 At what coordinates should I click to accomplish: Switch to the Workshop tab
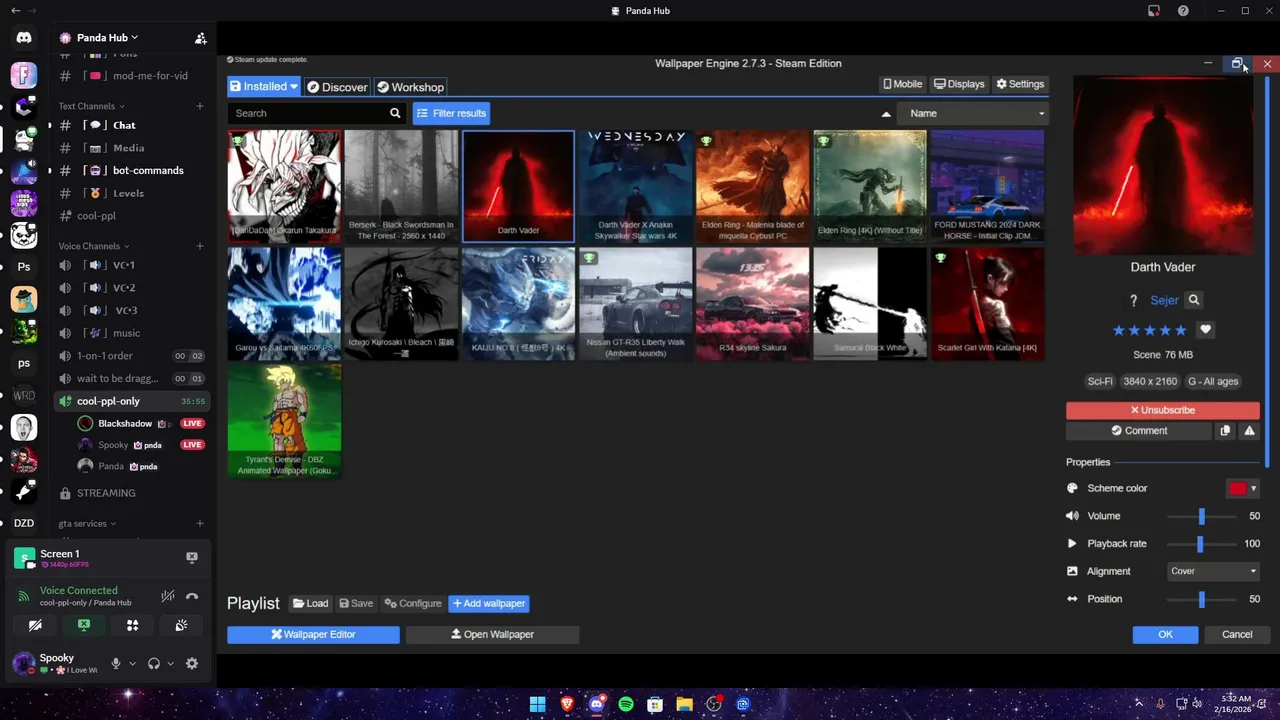coord(410,87)
